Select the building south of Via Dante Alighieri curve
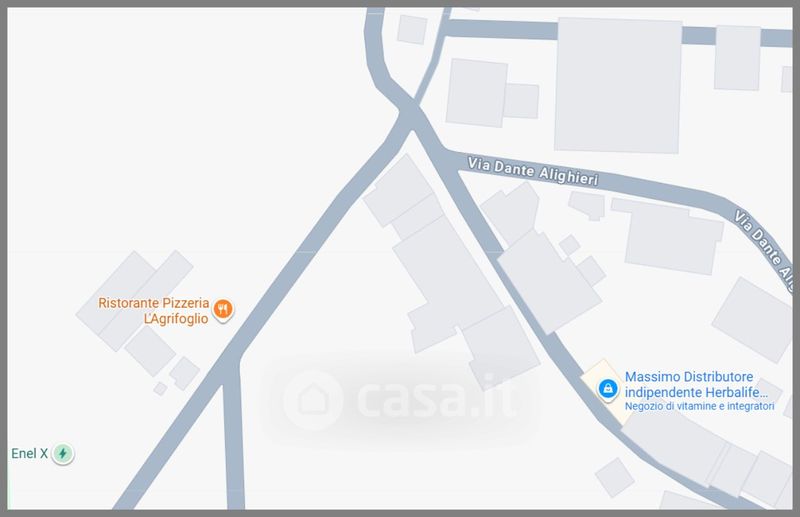 click(x=670, y=236)
